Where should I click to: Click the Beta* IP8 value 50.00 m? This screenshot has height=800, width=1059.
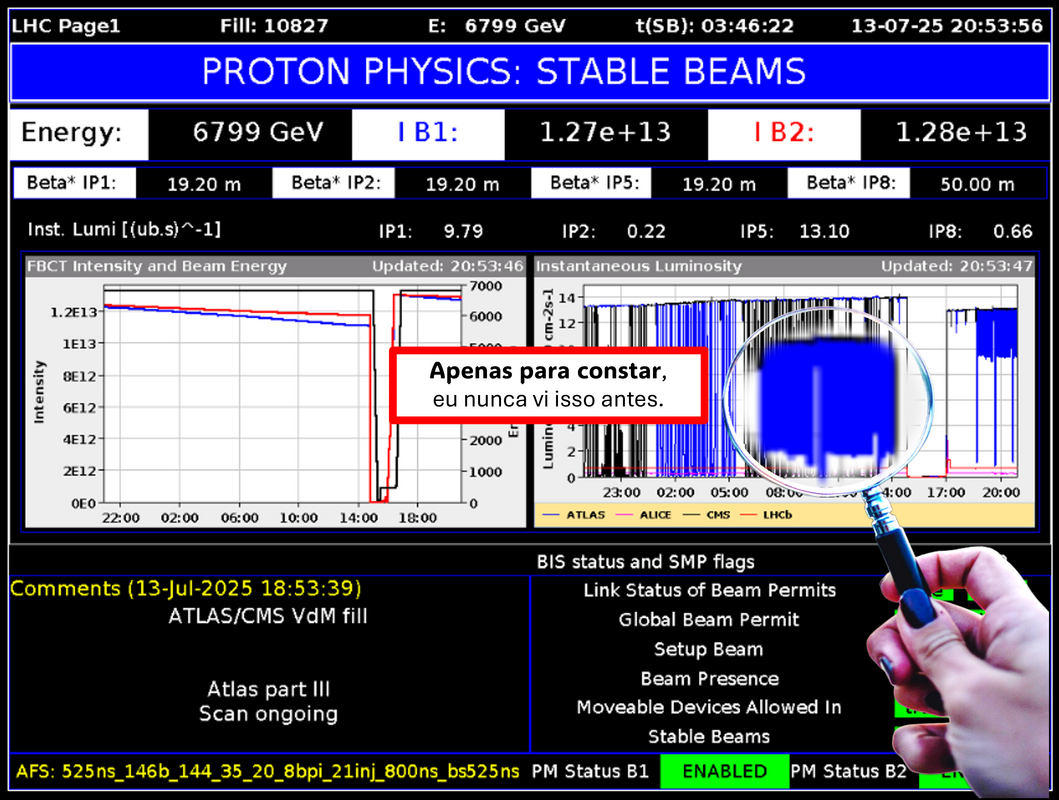[x=963, y=184]
